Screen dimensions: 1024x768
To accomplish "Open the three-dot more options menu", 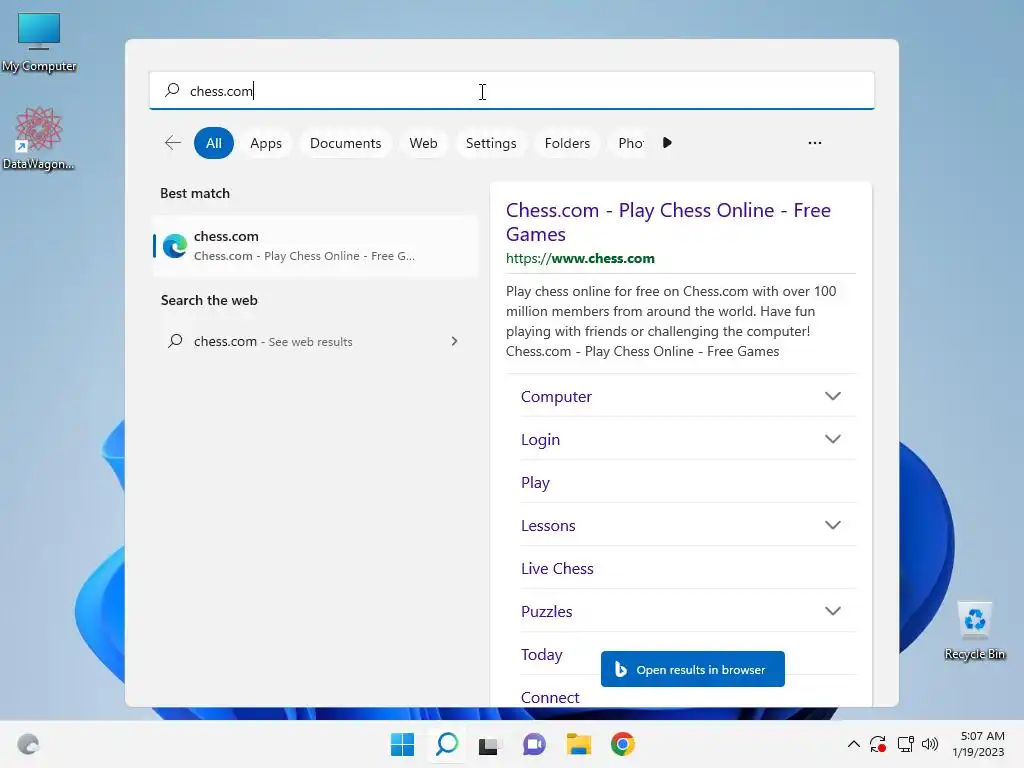I will pos(814,143).
